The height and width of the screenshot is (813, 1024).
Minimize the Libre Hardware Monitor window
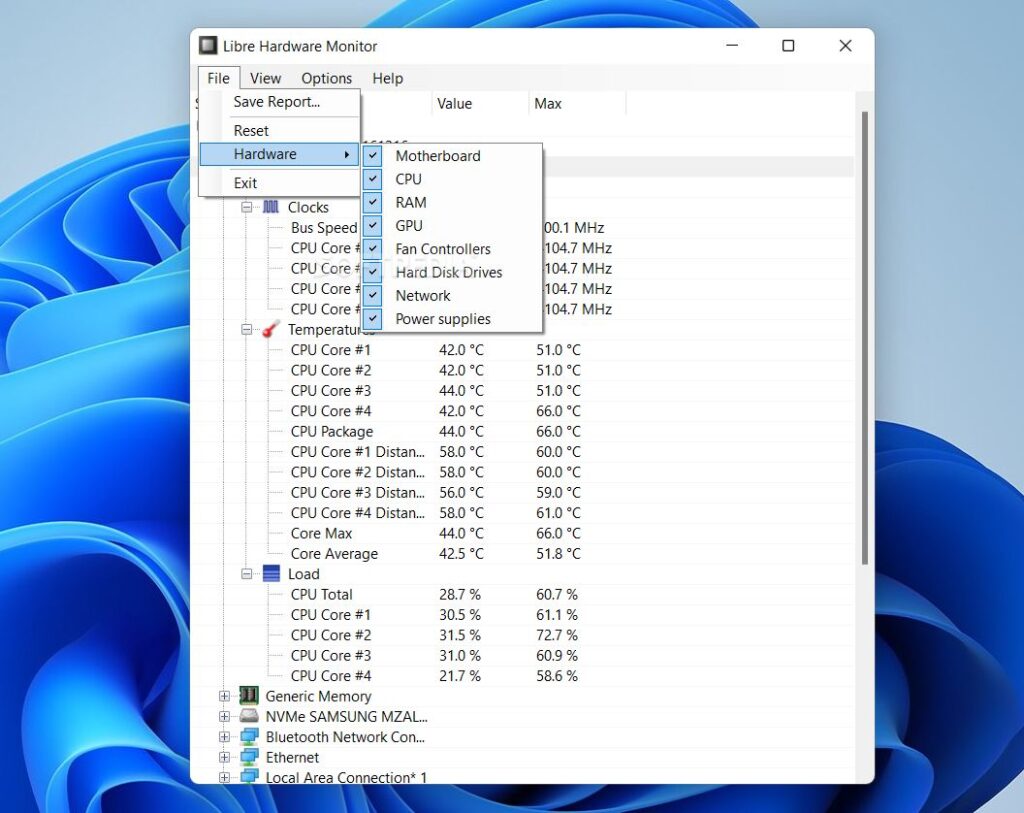pyautogui.click(x=732, y=46)
